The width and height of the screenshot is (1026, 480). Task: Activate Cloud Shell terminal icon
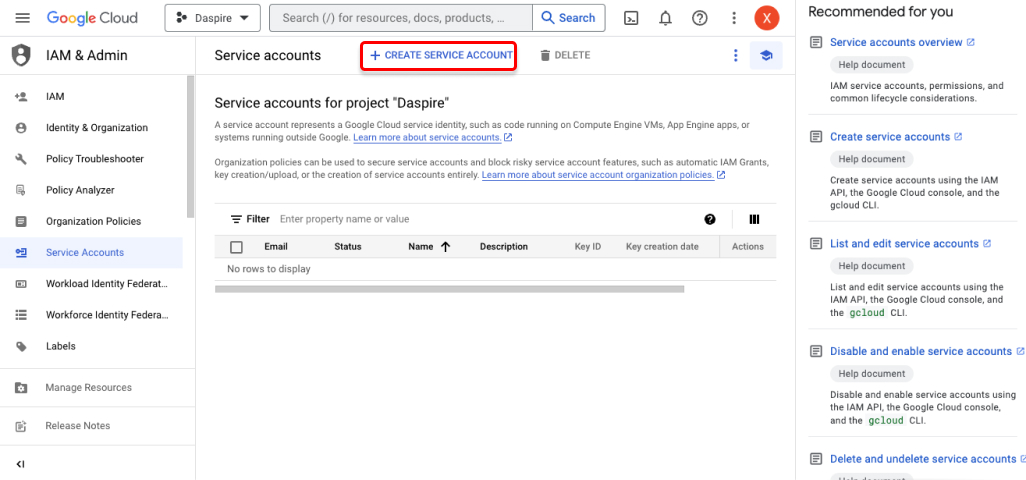pyautogui.click(x=631, y=18)
